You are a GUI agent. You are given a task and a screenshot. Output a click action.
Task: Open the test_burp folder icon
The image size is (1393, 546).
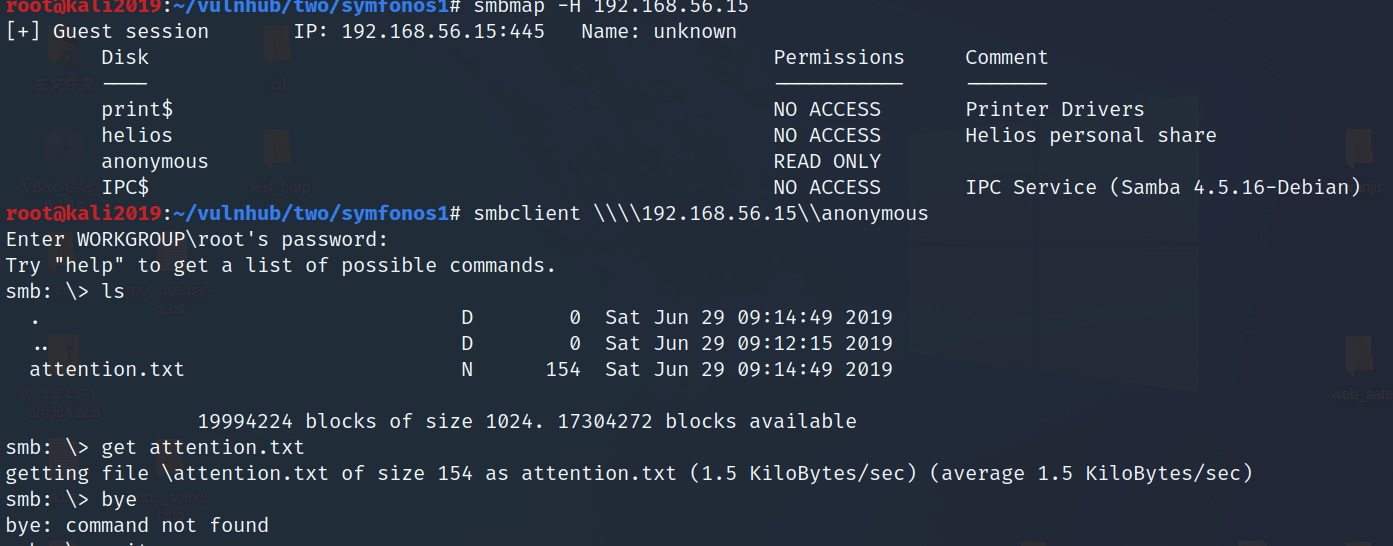point(278,160)
